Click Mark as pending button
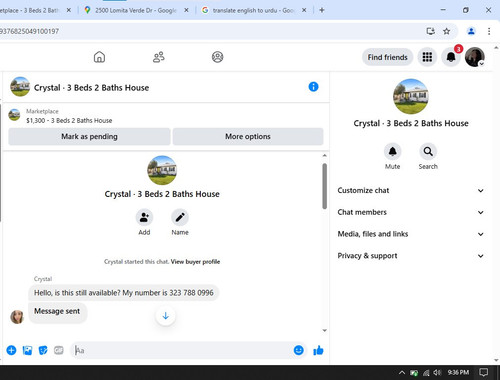This screenshot has height=380, width=500. click(x=89, y=137)
